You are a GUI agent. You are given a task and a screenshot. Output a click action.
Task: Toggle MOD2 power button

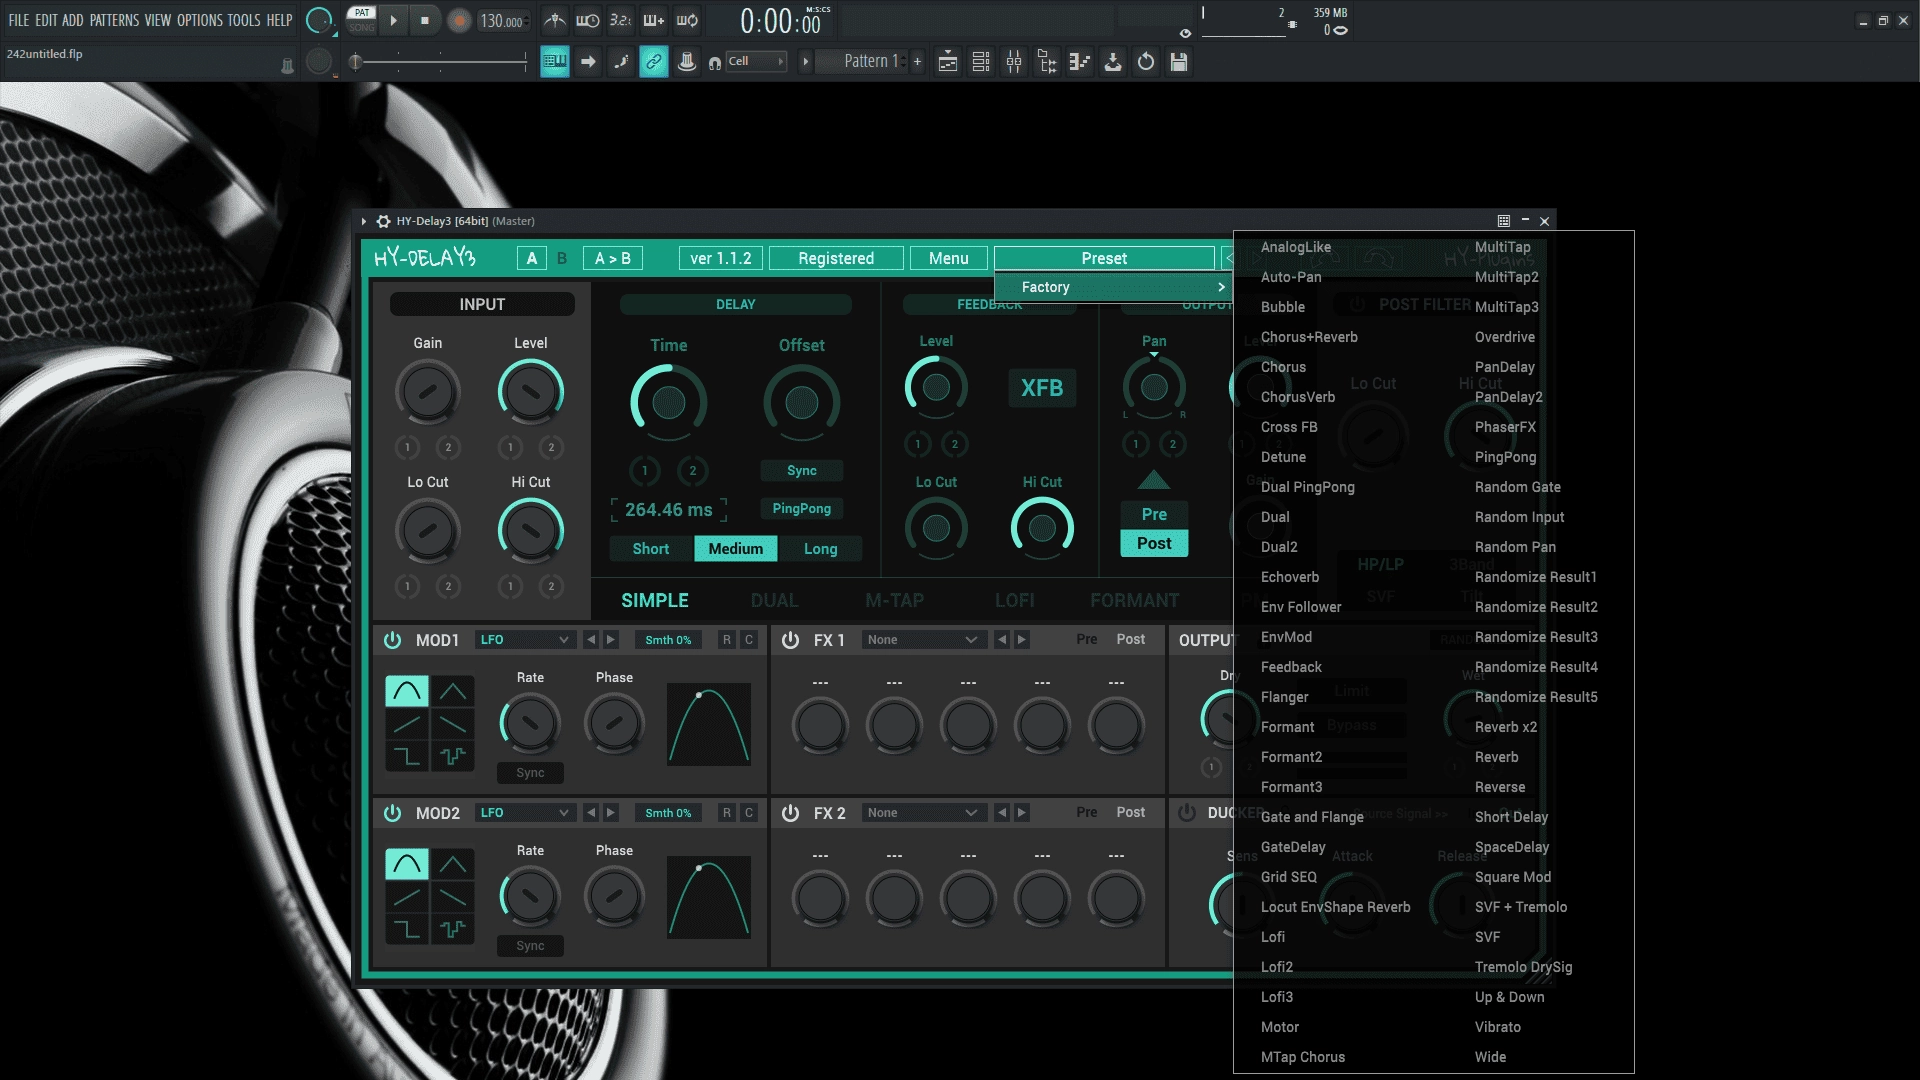[392, 813]
